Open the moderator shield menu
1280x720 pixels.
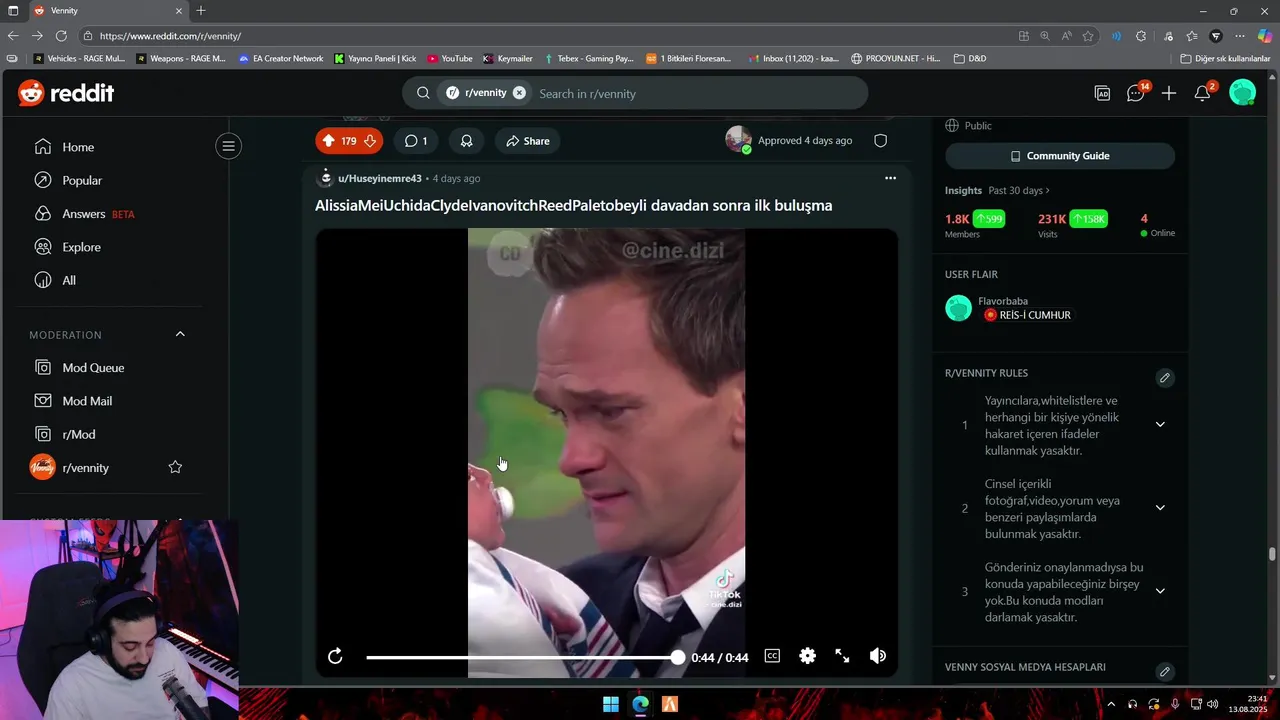(881, 141)
